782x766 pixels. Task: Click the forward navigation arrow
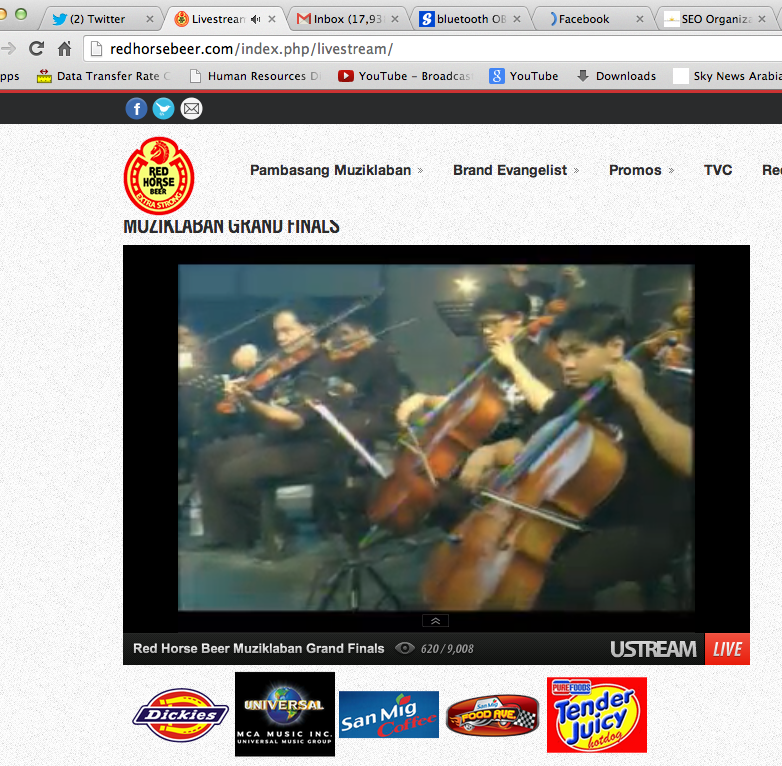coord(8,48)
